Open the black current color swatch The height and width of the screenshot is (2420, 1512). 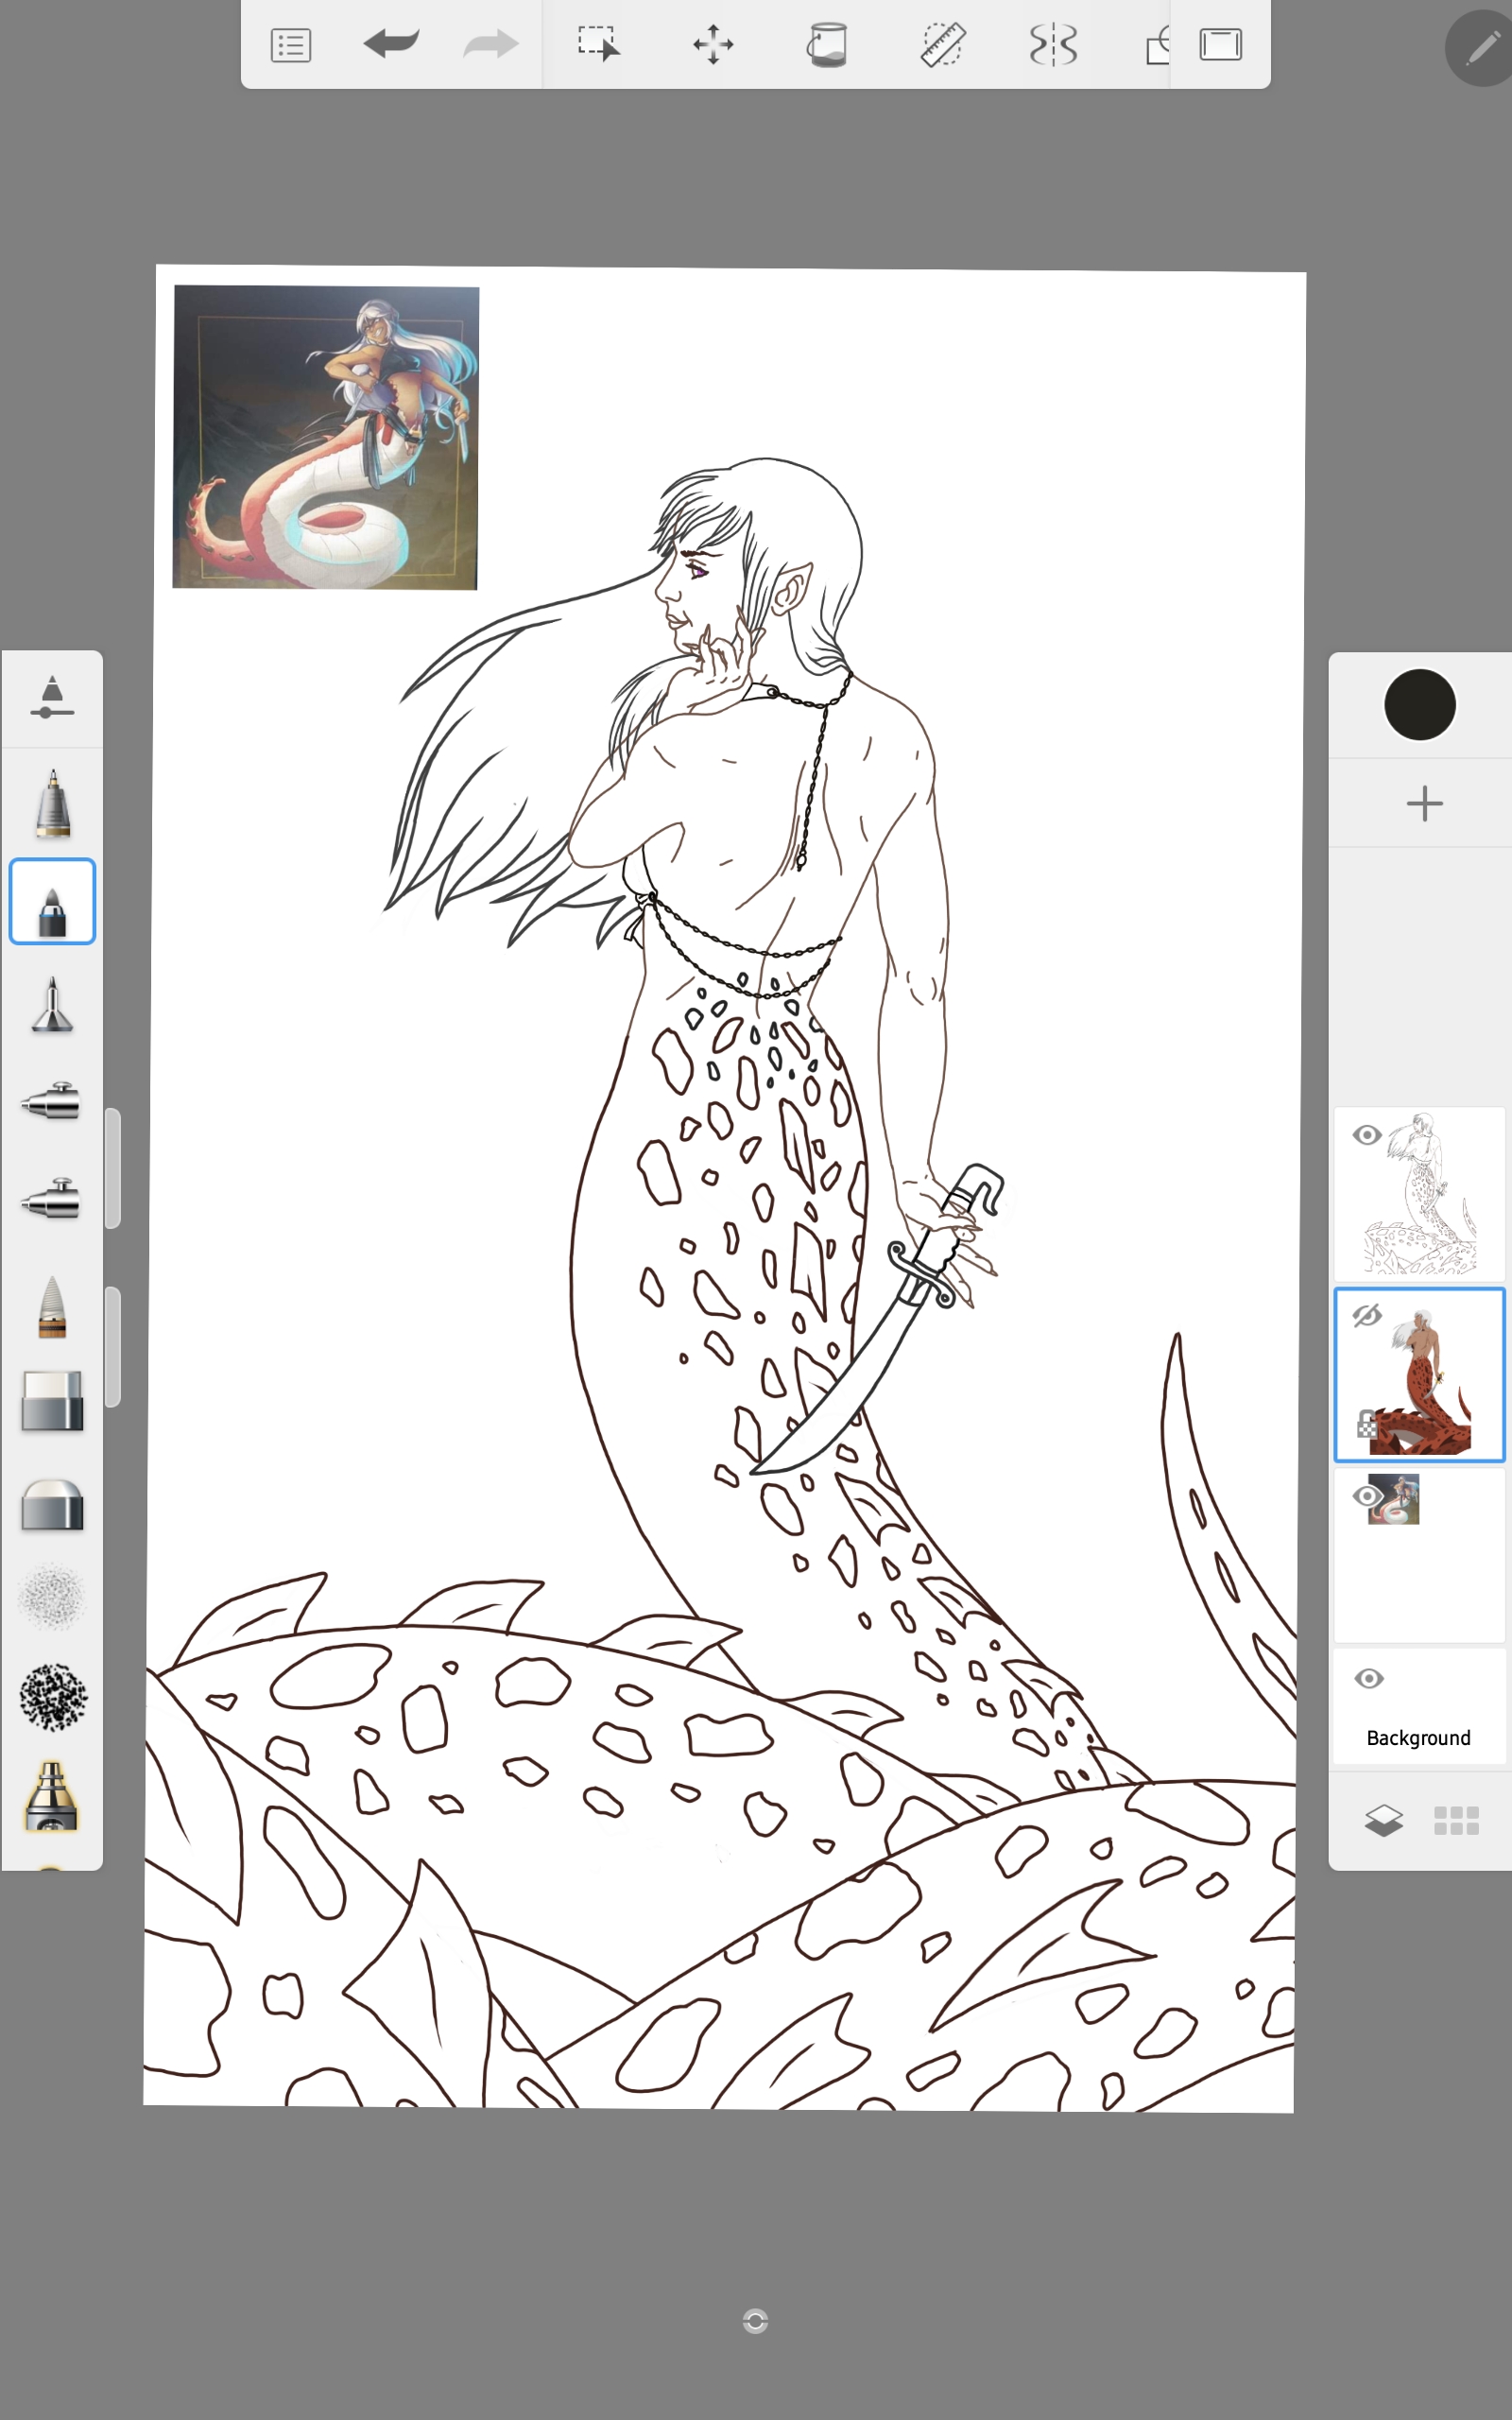pyautogui.click(x=1419, y=705)
